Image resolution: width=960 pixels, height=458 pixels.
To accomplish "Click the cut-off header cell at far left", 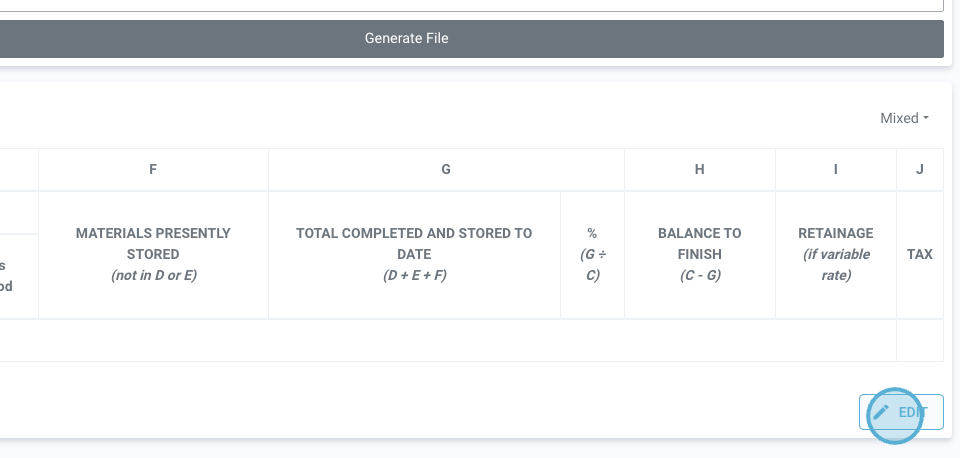I will [18, 275].
